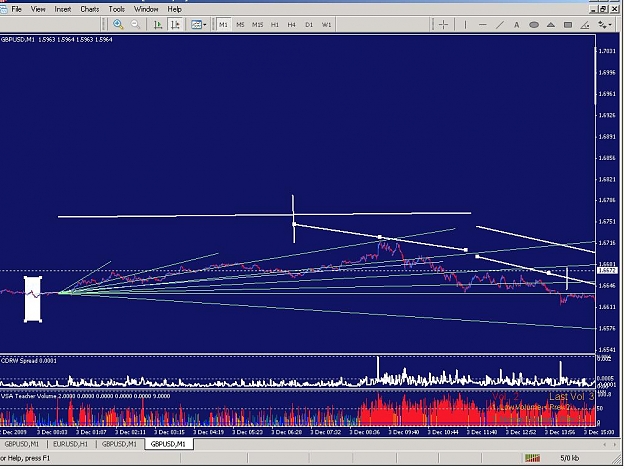
Task: Click the 5/0 kb traffic indicator
Action: pyautogui.click(x=570, y=458)
